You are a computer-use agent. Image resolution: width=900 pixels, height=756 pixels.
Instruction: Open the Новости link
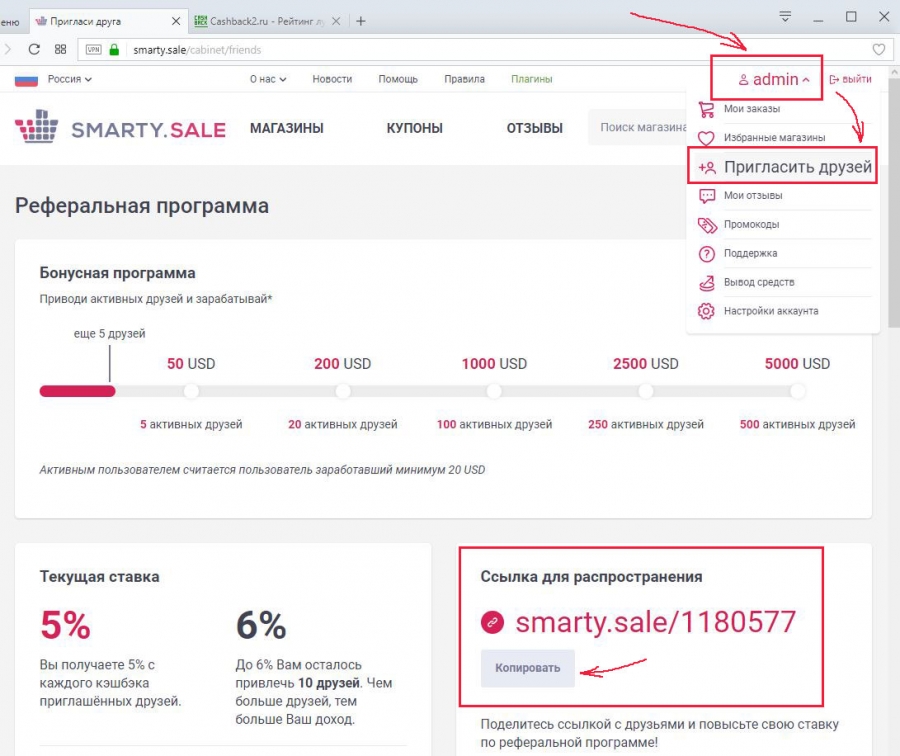click(x=332, y=79)
